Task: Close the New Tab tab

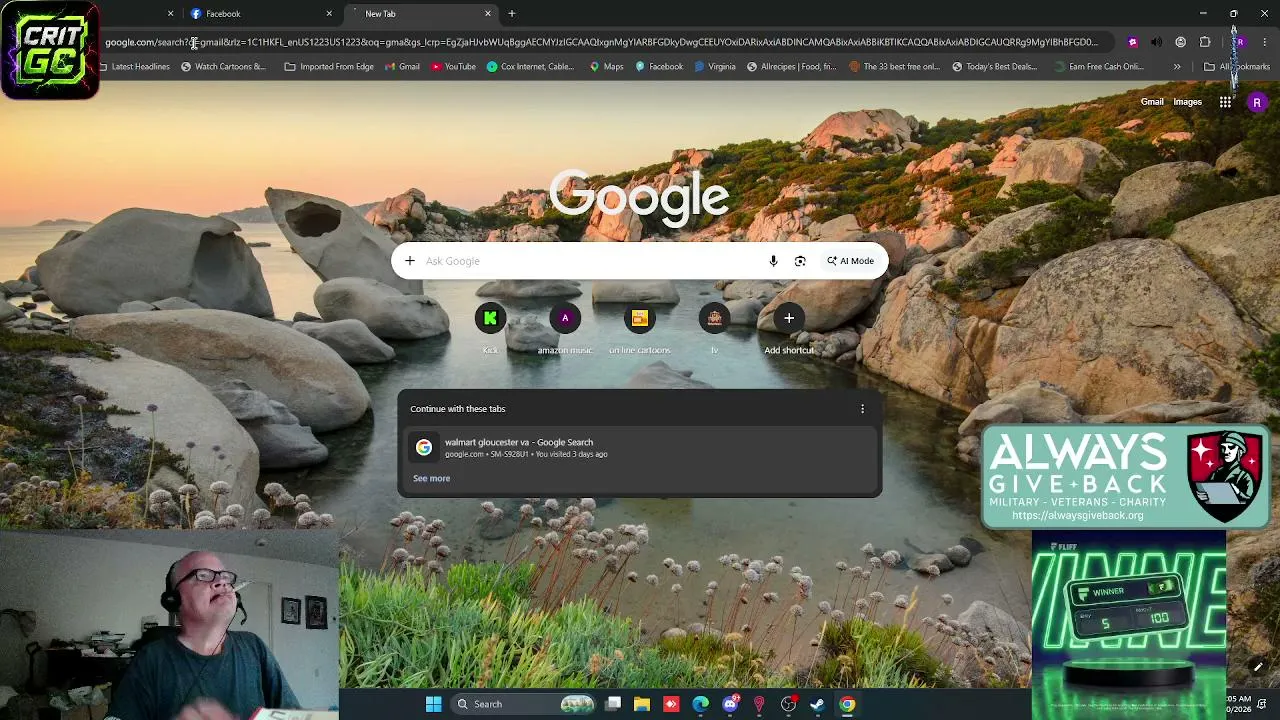Action: (488, 14)
